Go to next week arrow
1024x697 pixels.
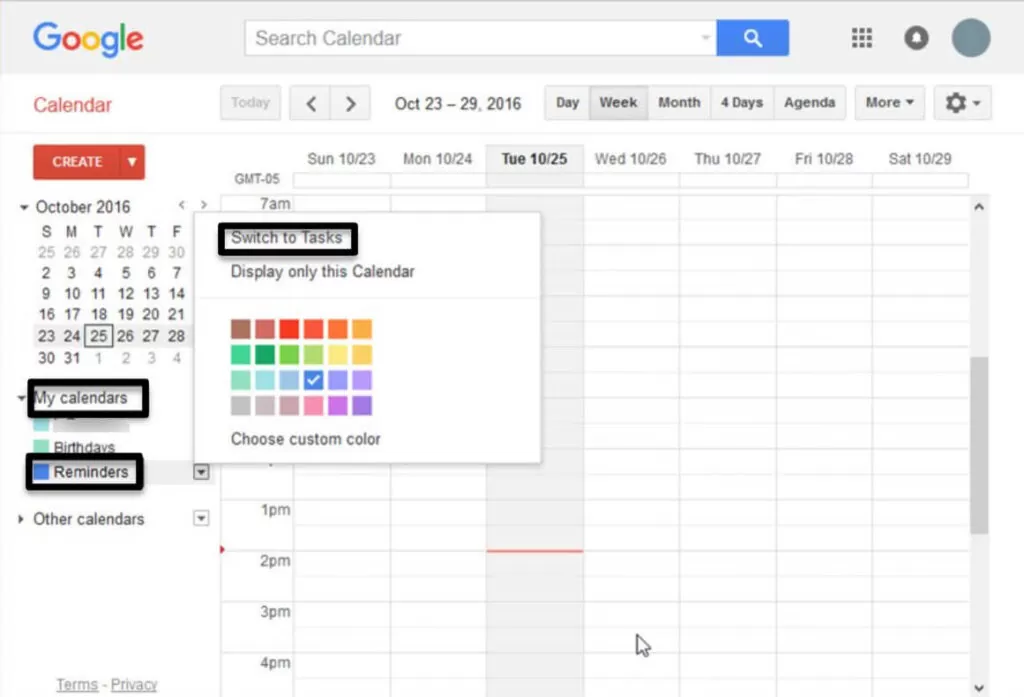tap(351, 103)
